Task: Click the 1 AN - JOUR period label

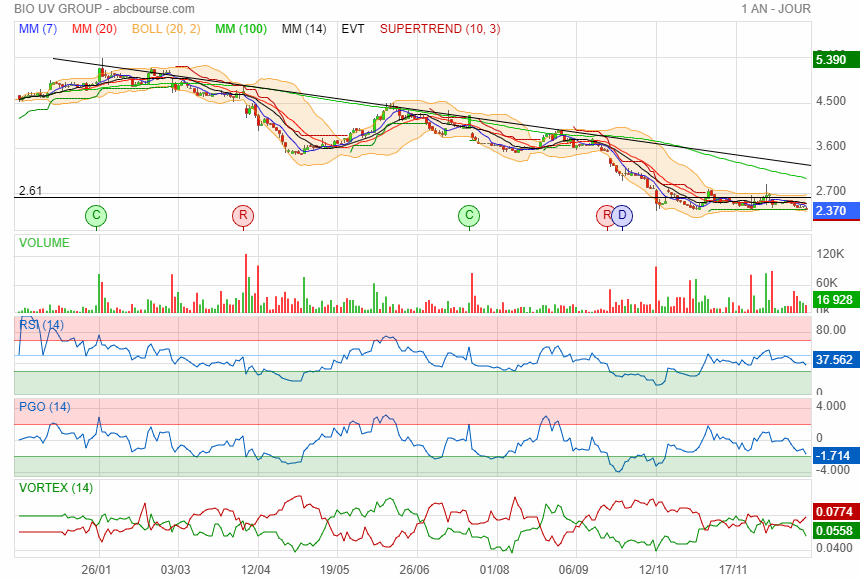Action: point(776,9)
